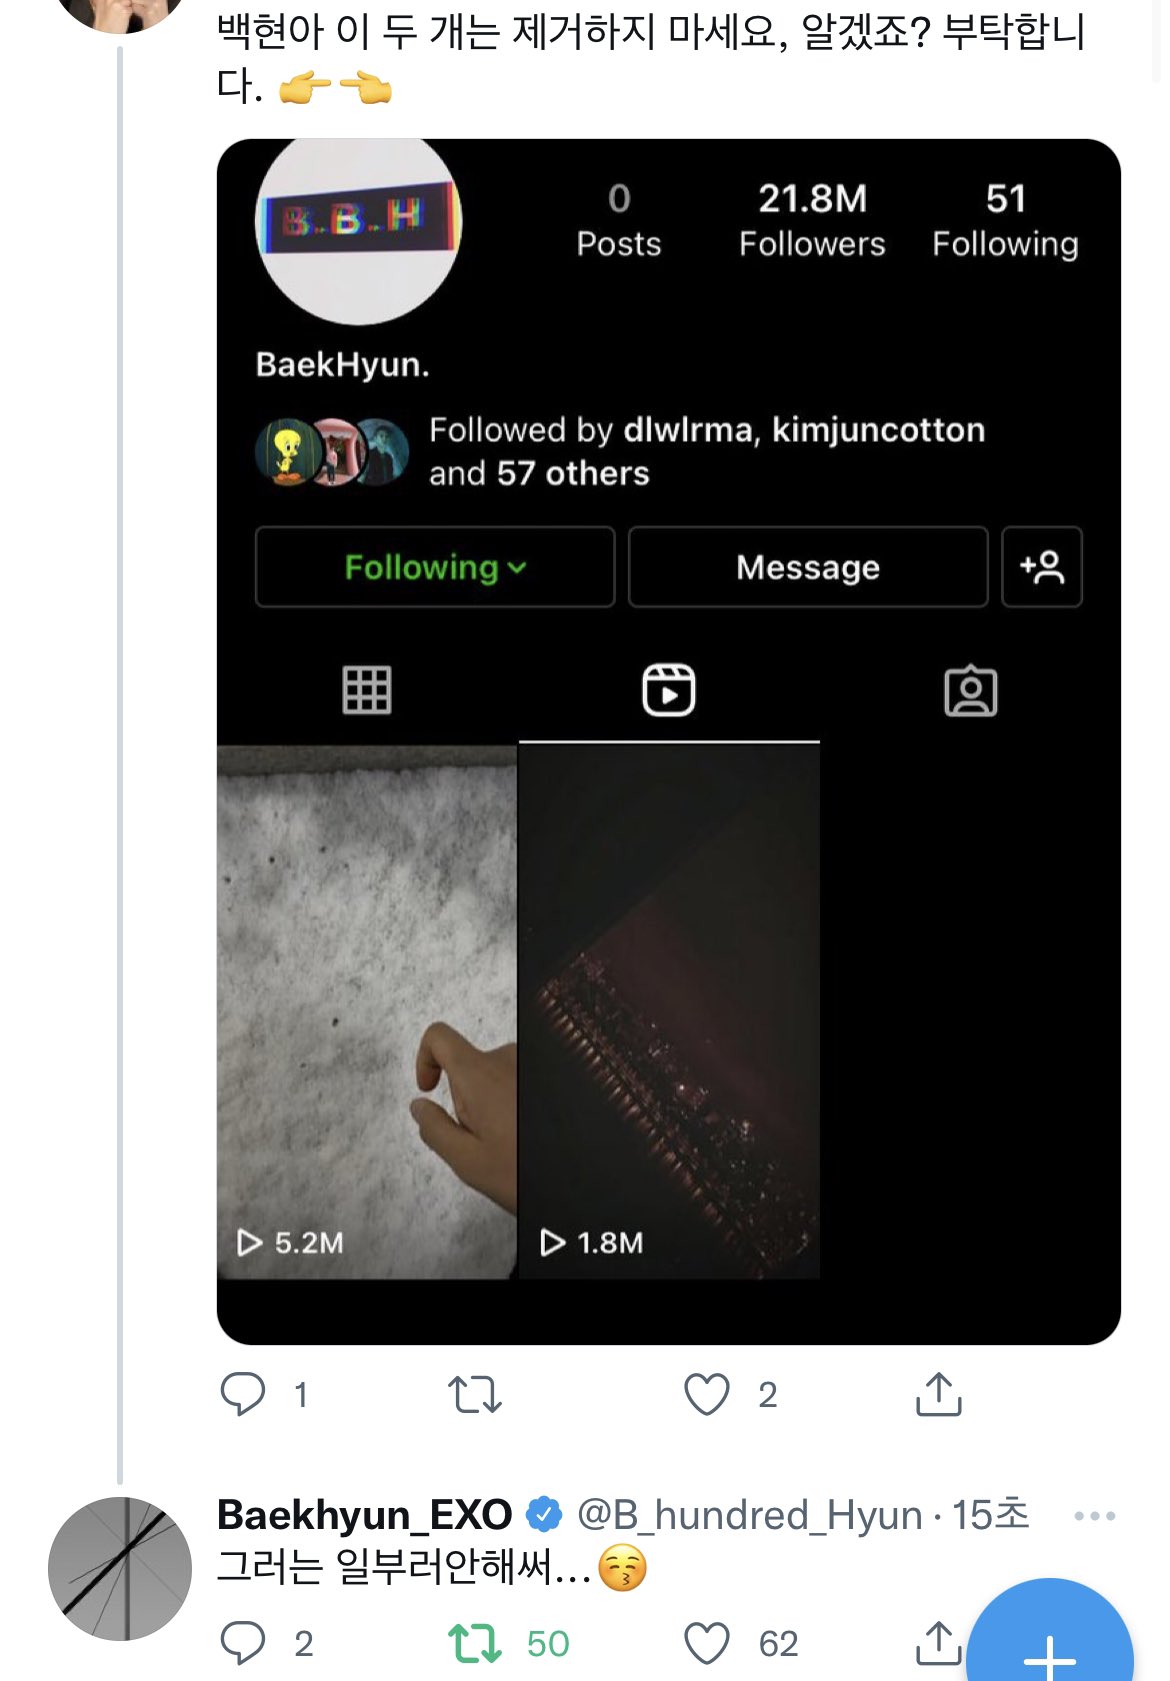Open the reel with 5.2M views

pos(367,1010)
